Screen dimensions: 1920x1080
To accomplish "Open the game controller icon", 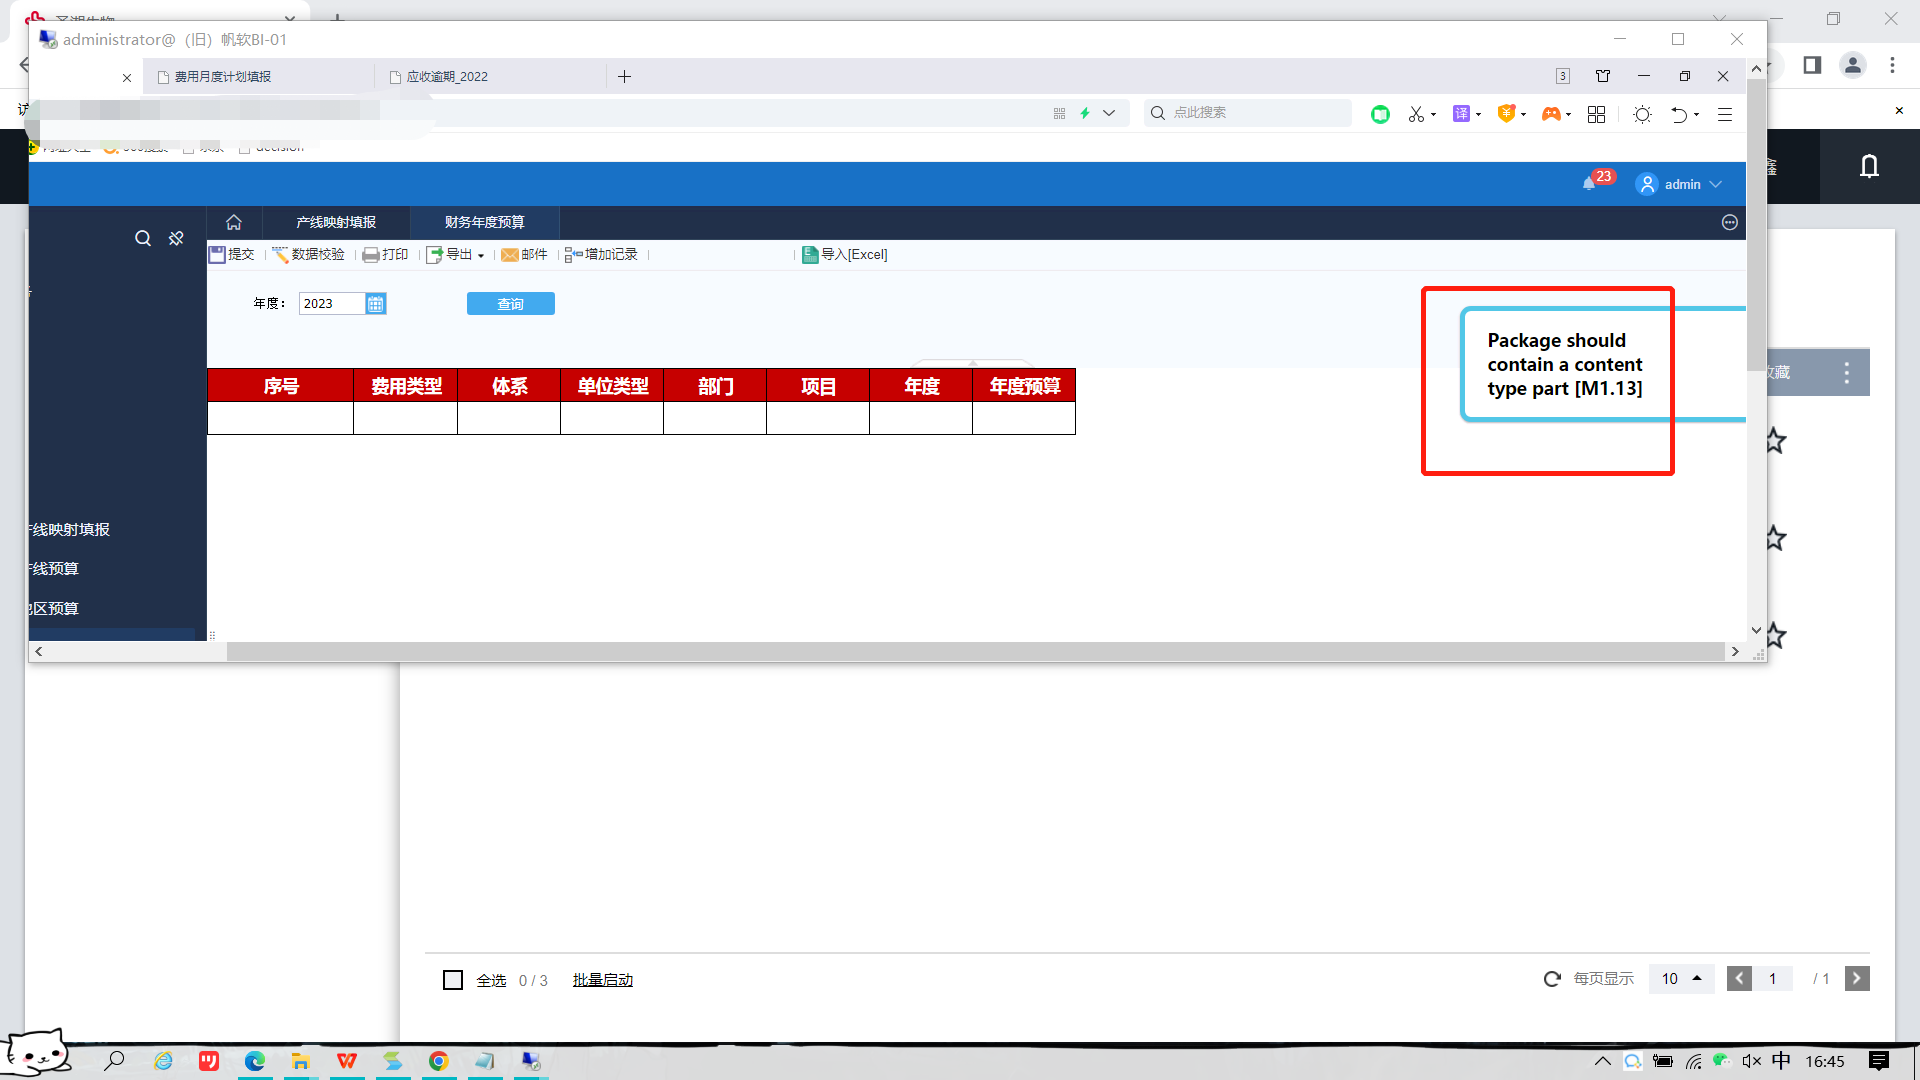I will coord(1550,114).
